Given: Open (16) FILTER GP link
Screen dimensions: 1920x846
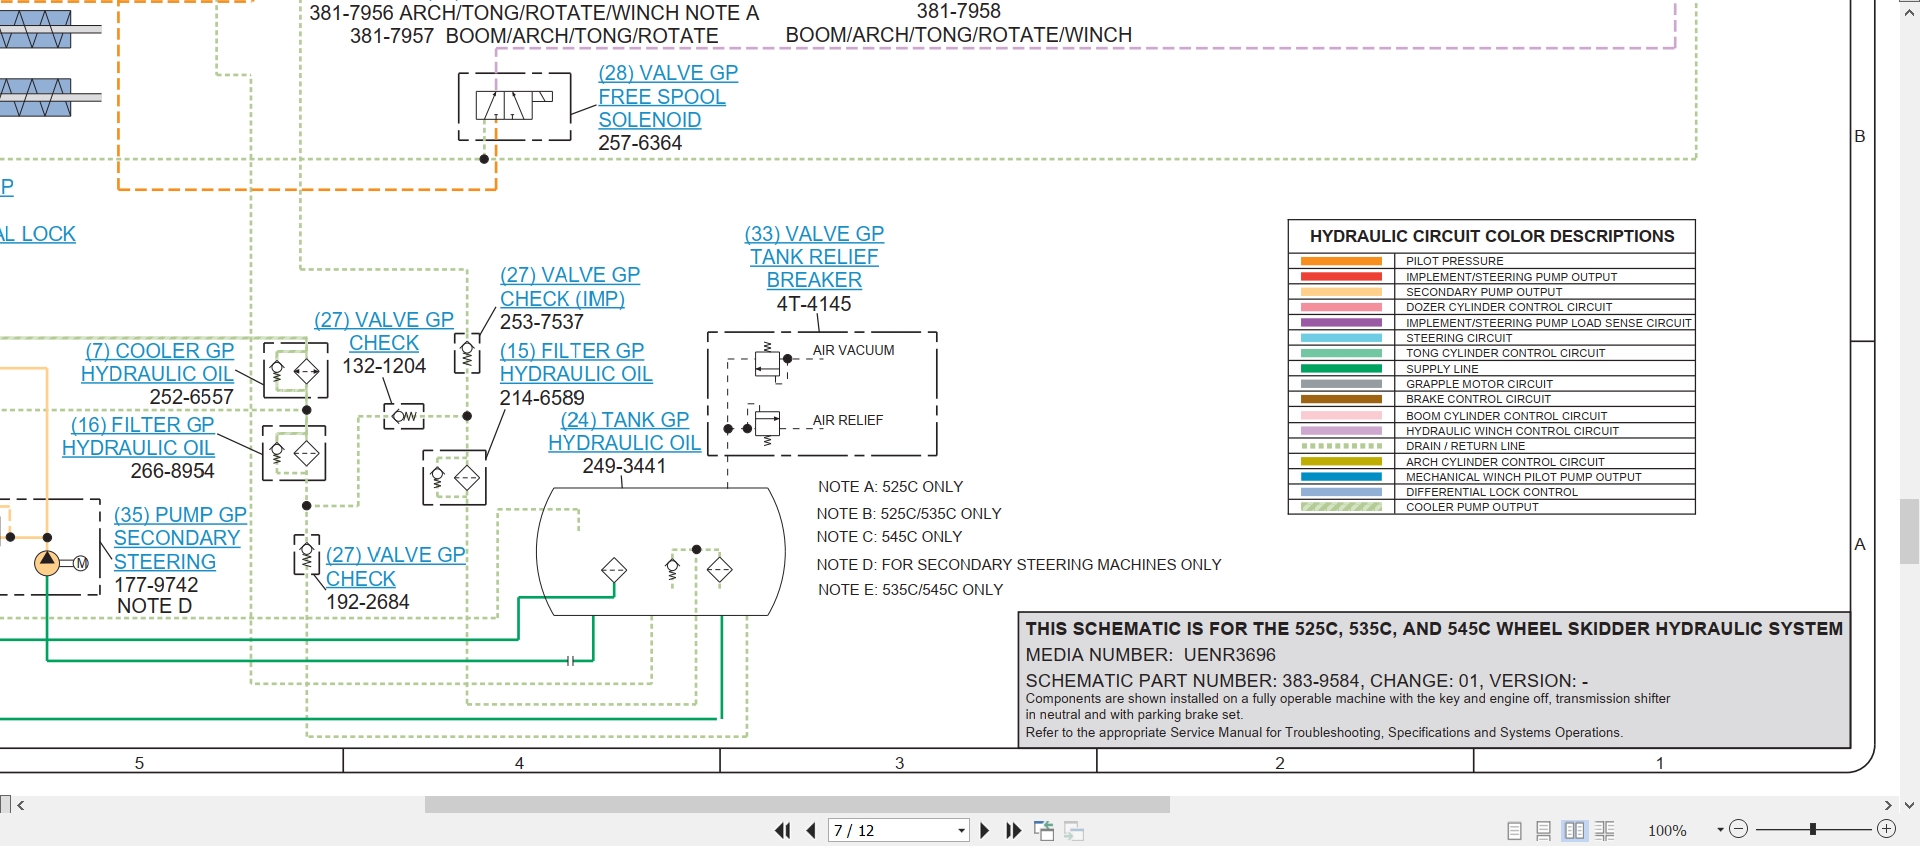Looking at the screenshot, I should [143, 425].
